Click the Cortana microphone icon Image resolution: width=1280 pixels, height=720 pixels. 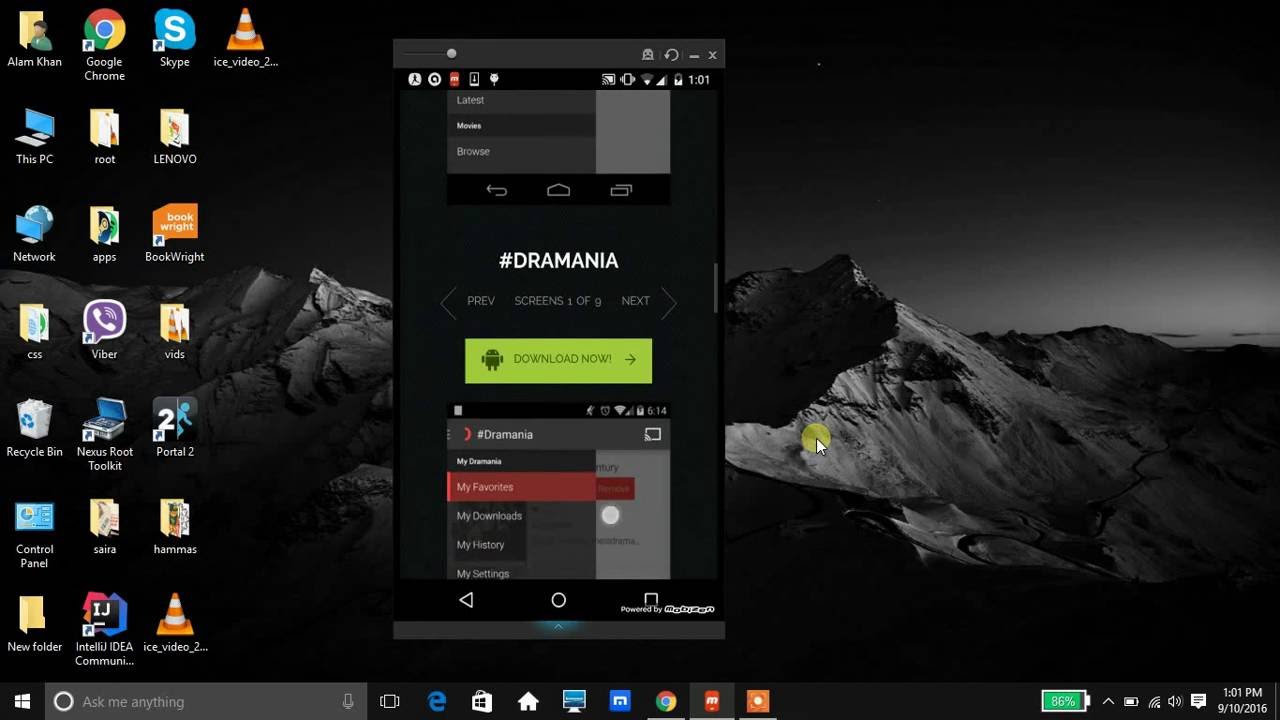click(x=348, y=701)
